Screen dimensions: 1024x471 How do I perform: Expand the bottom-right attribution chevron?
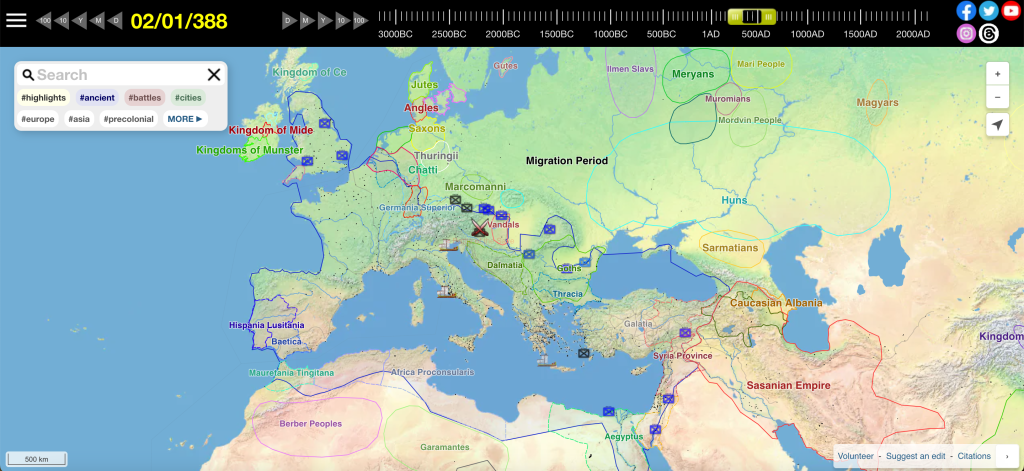tap(1006, 456)
